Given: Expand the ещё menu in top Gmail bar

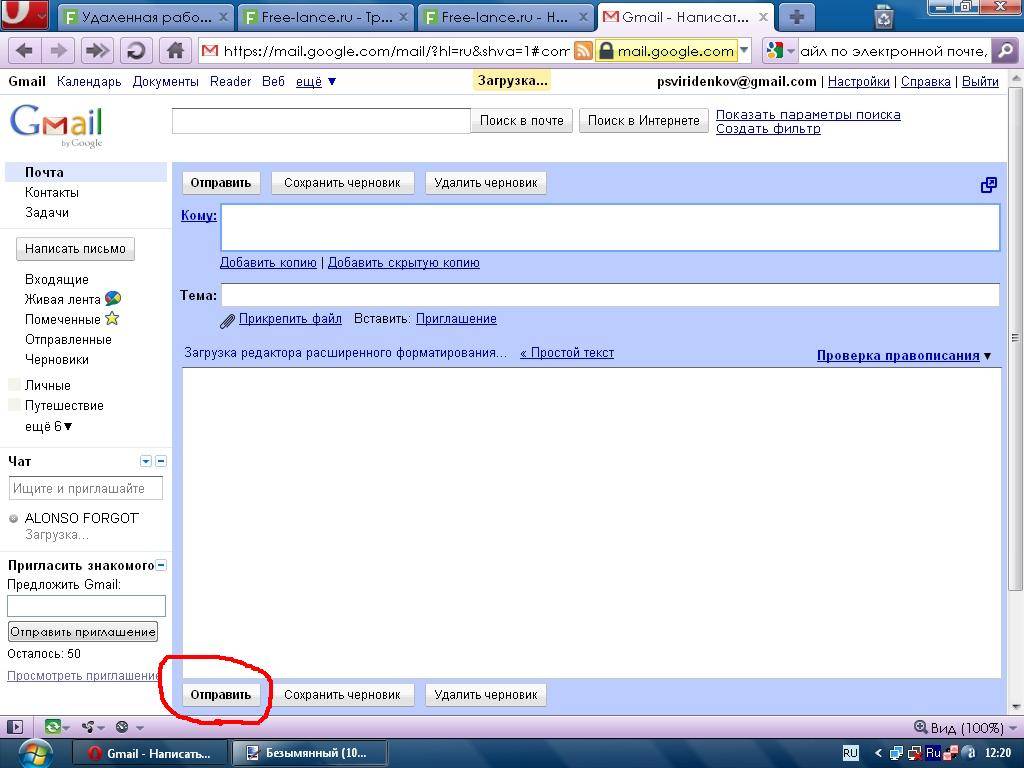Looking at the screenshot, I should tap(317, 82).
